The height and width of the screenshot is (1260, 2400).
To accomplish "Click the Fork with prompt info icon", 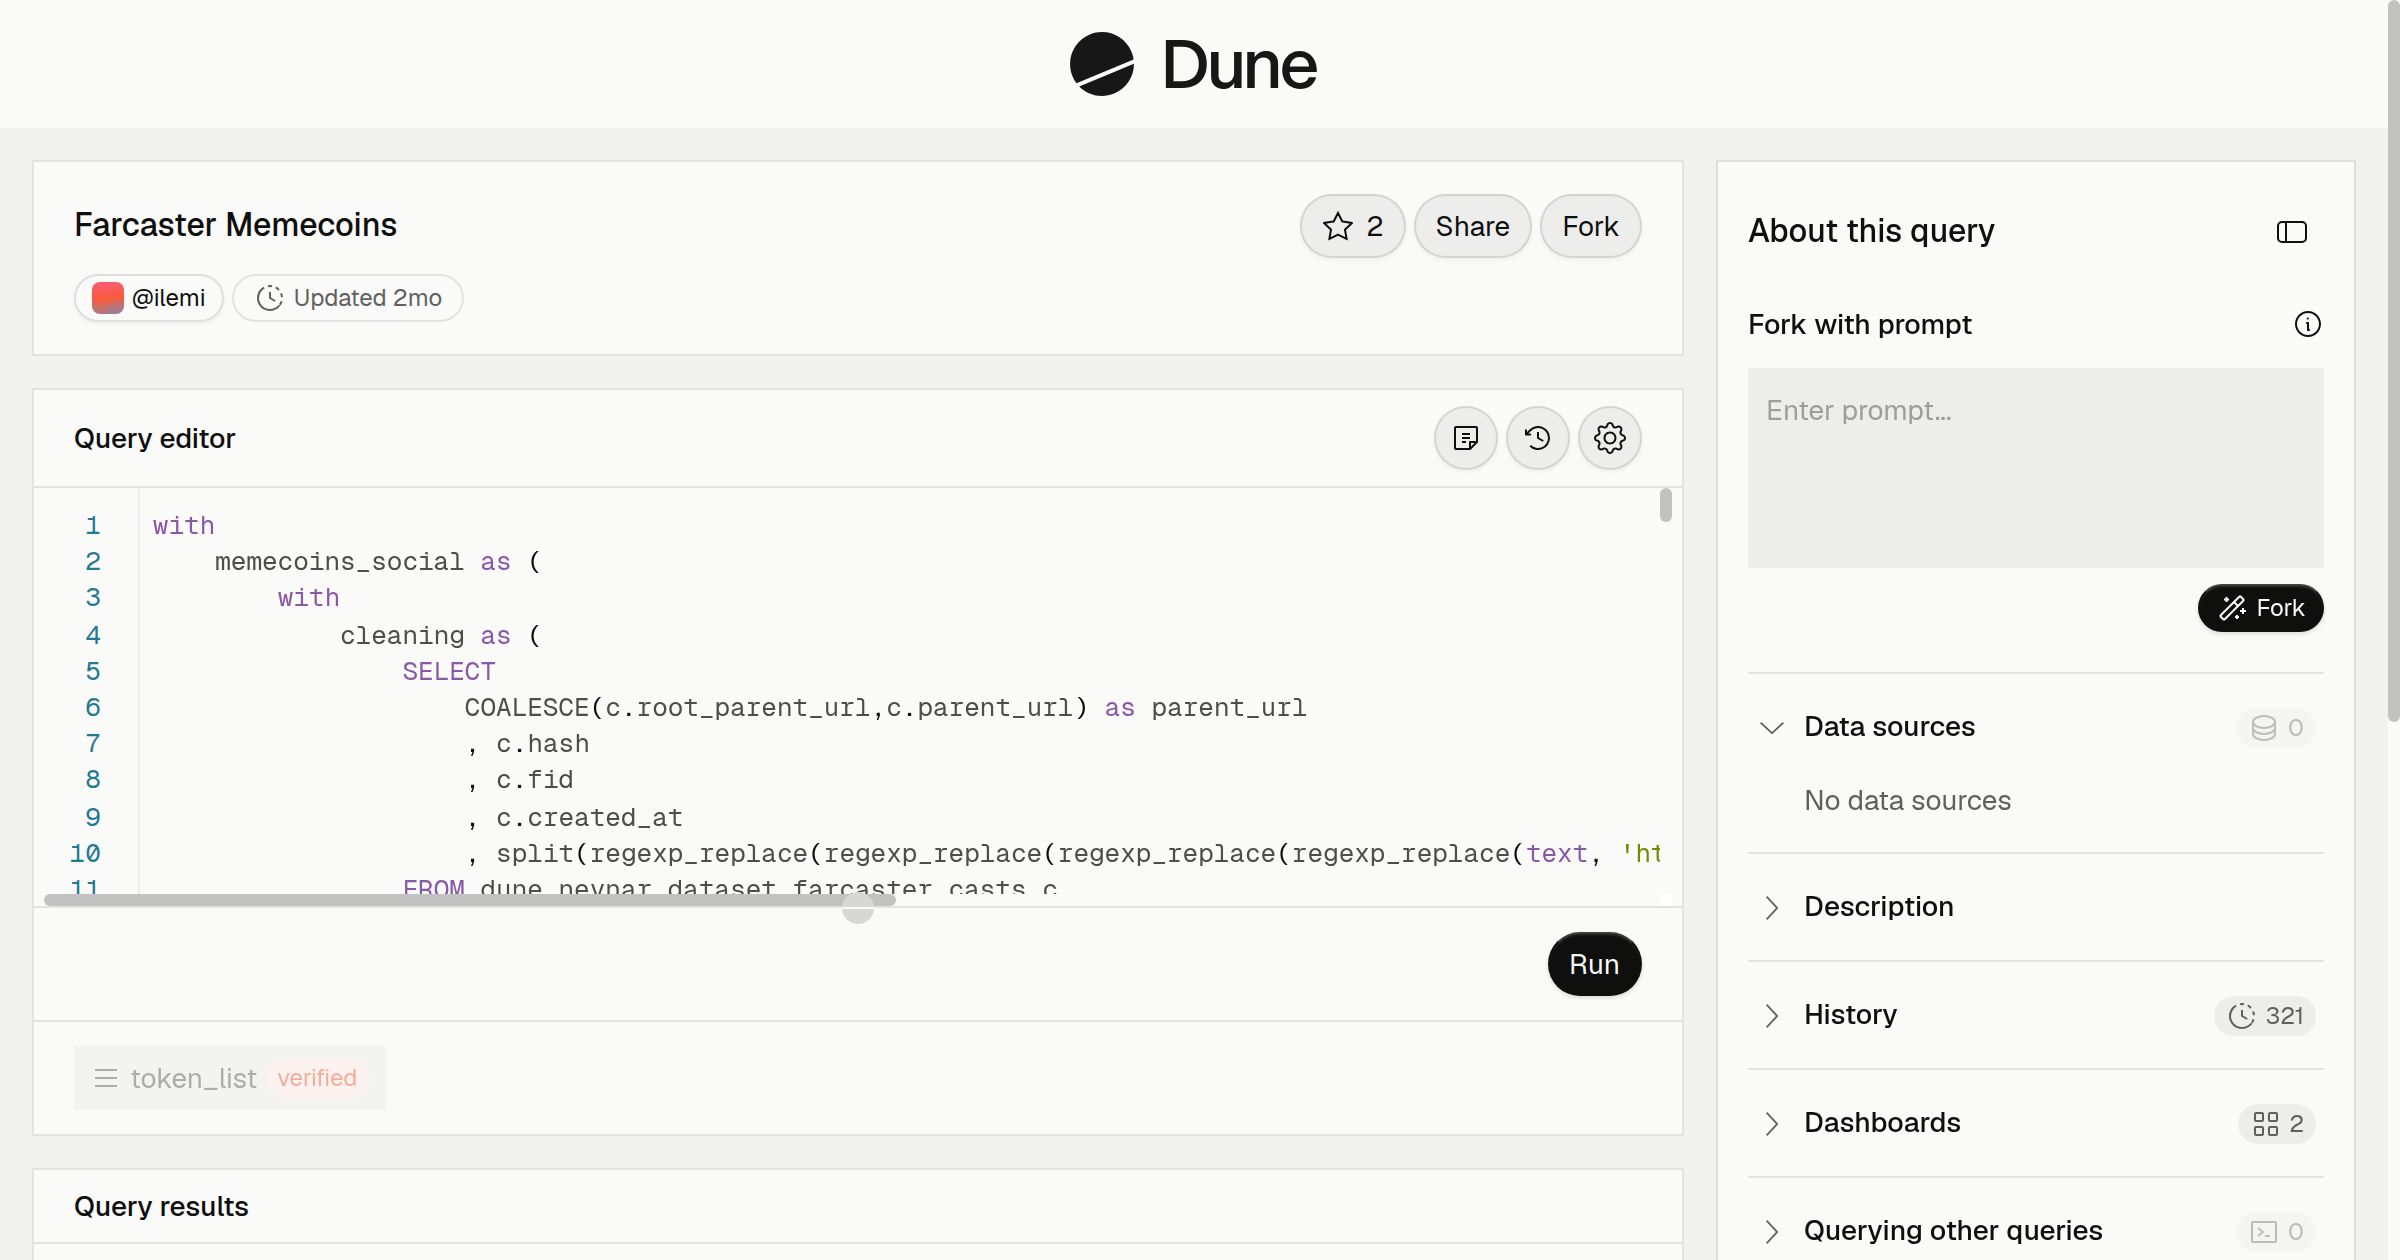I will pyautogui.click(x=2307, y=324).
